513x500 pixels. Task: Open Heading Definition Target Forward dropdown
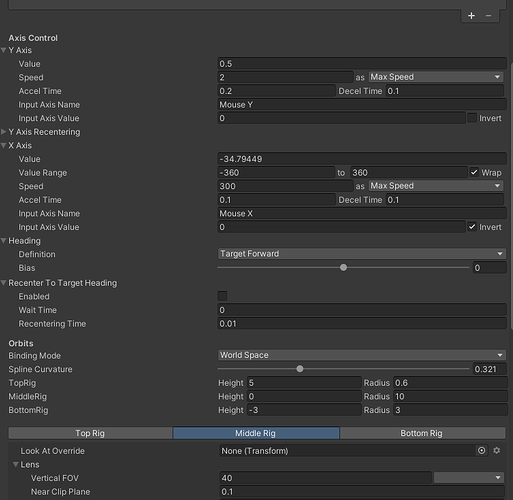pos(362,254)
